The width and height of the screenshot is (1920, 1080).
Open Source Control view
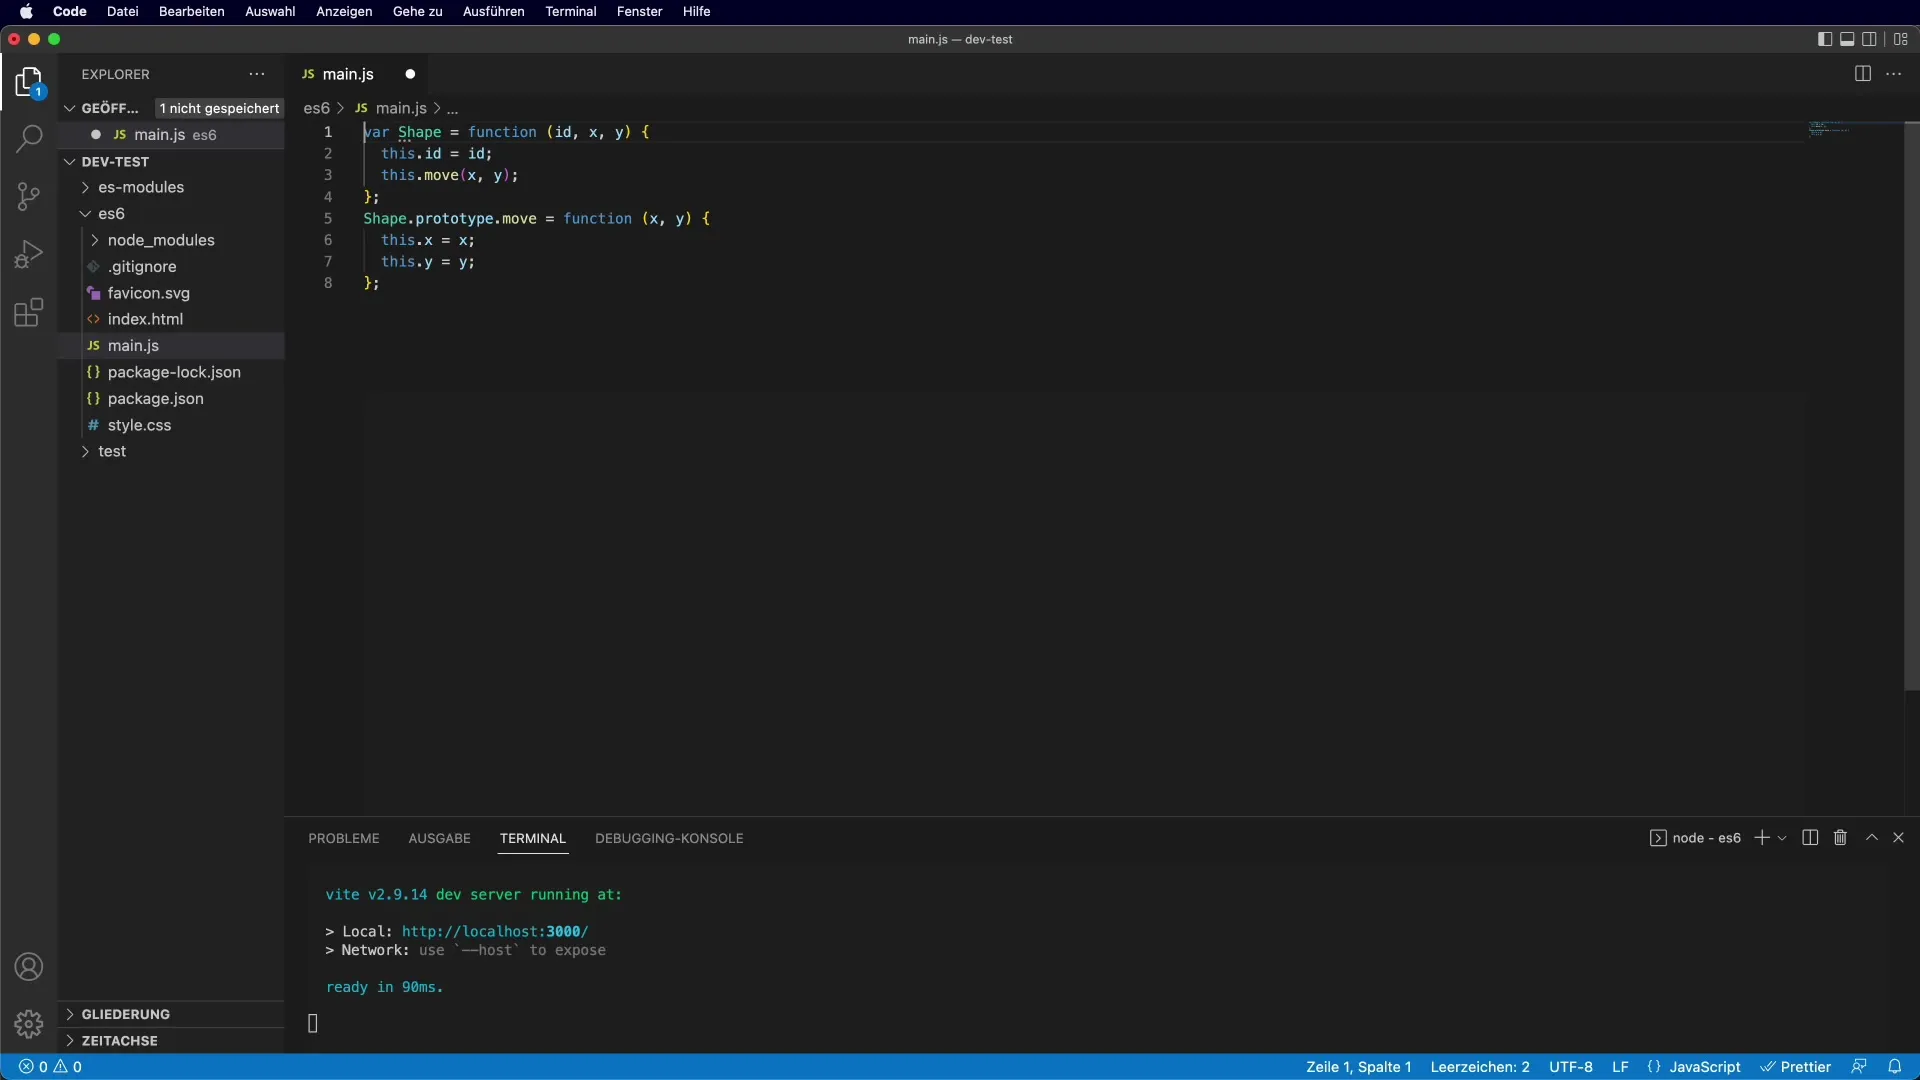[29, 196]
